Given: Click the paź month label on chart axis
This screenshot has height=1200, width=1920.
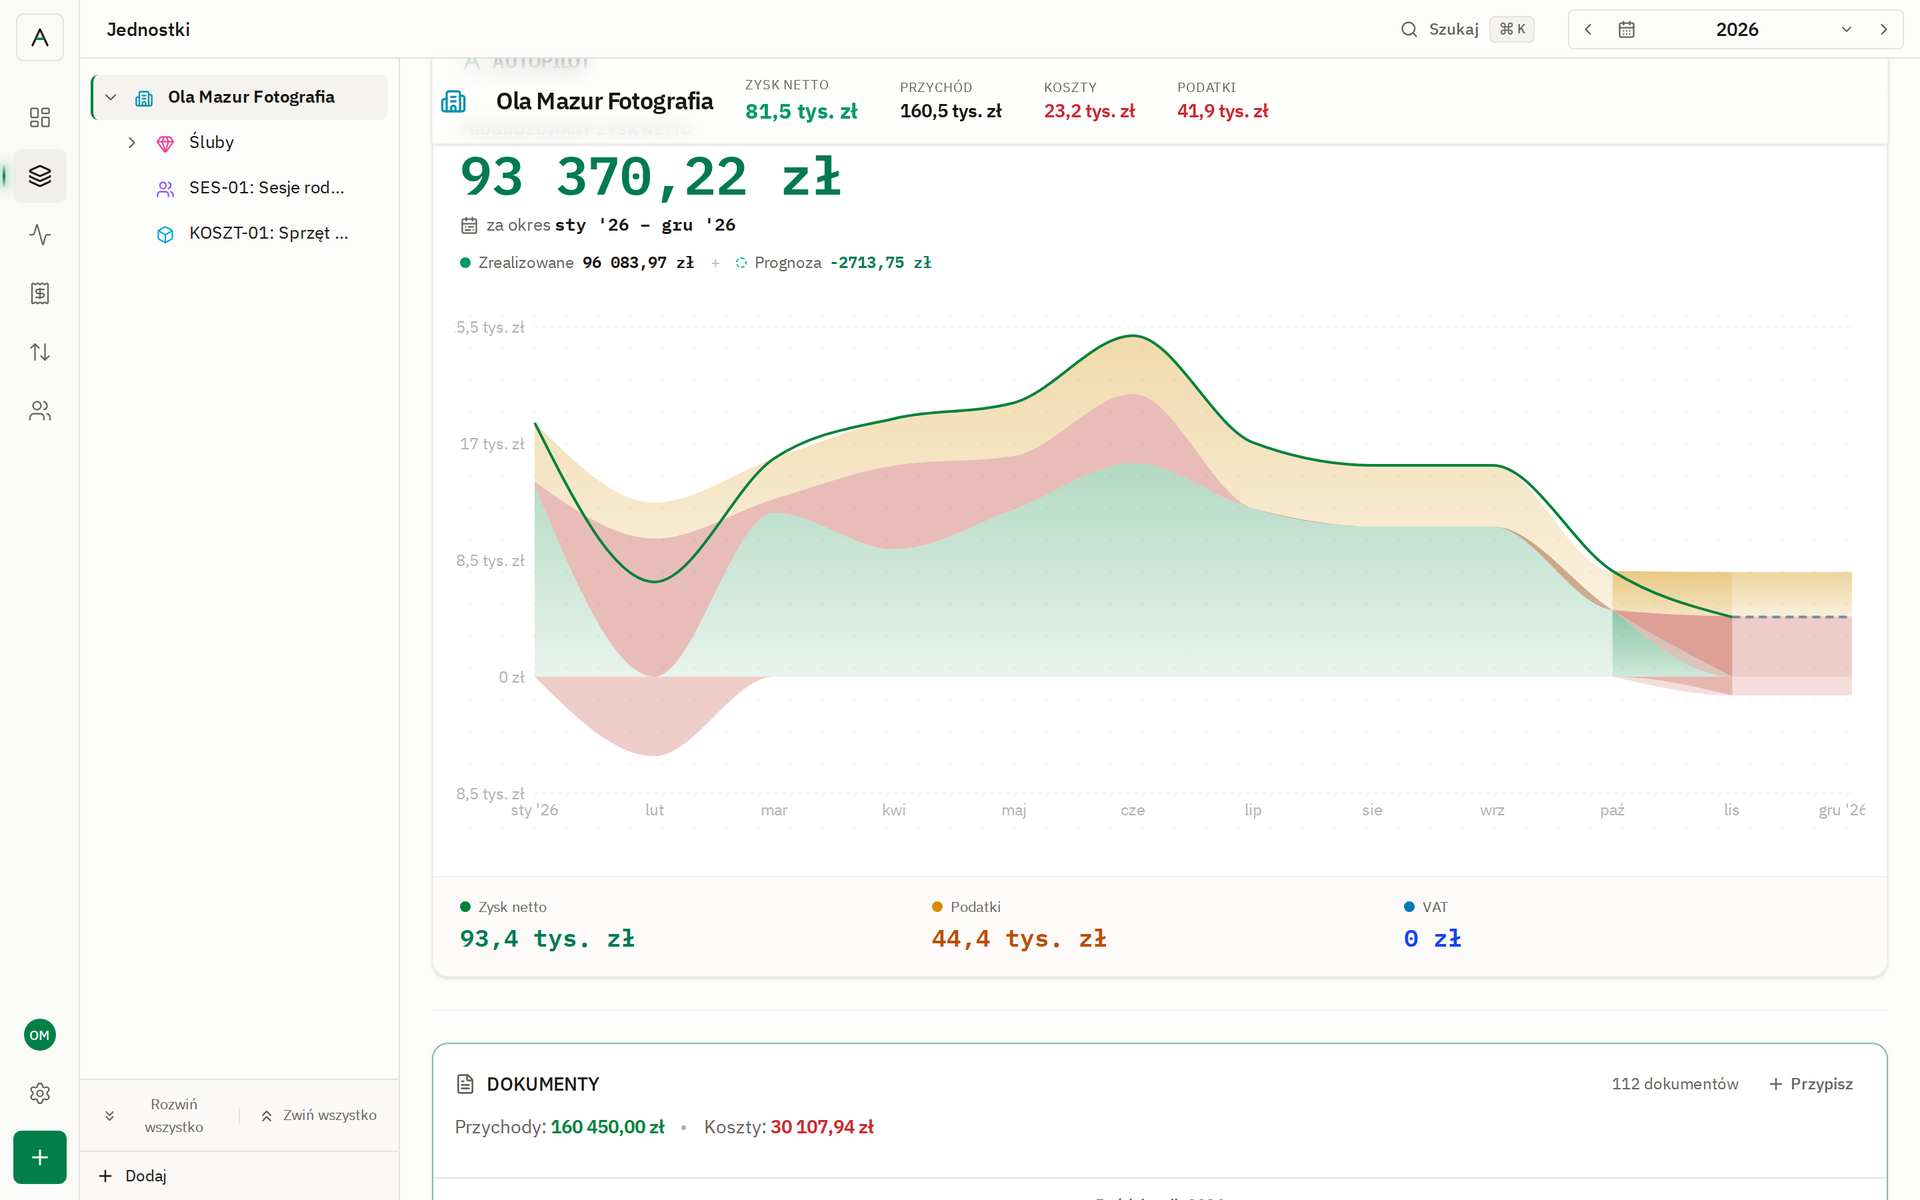Looking at the screenshot, I should [1612, 810].
